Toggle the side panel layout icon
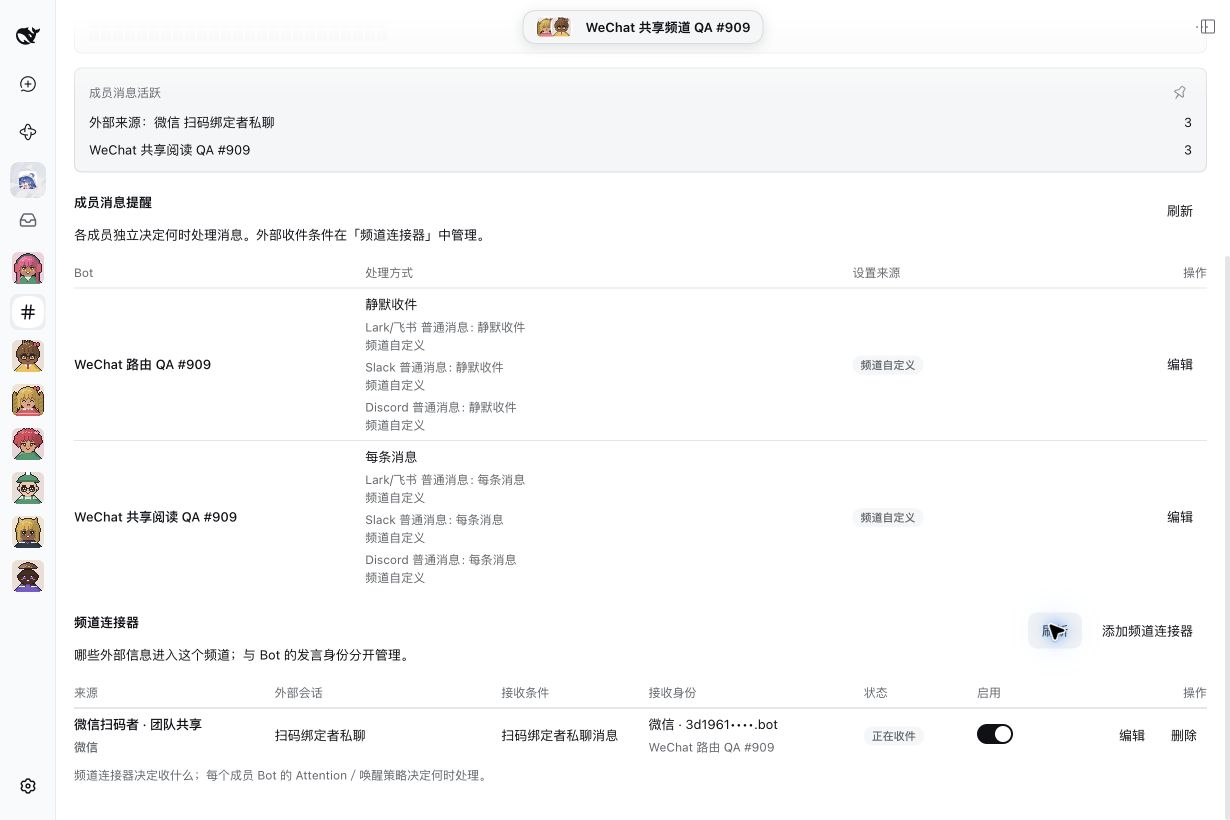This screenshot has width=1230, height=820. [x=1207, y=27]
